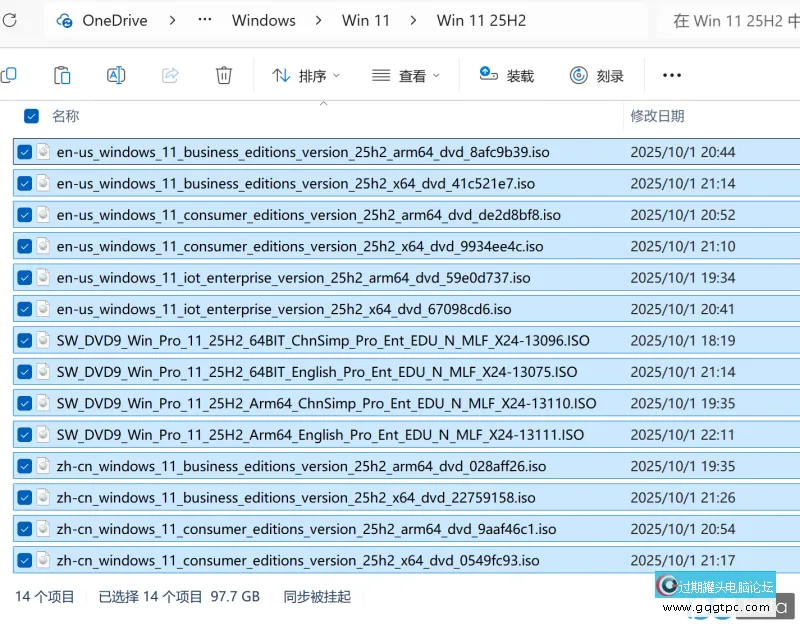Uncheck the en-us business editions arm64 ISO
800x626 pixels.
click(25, 152)
